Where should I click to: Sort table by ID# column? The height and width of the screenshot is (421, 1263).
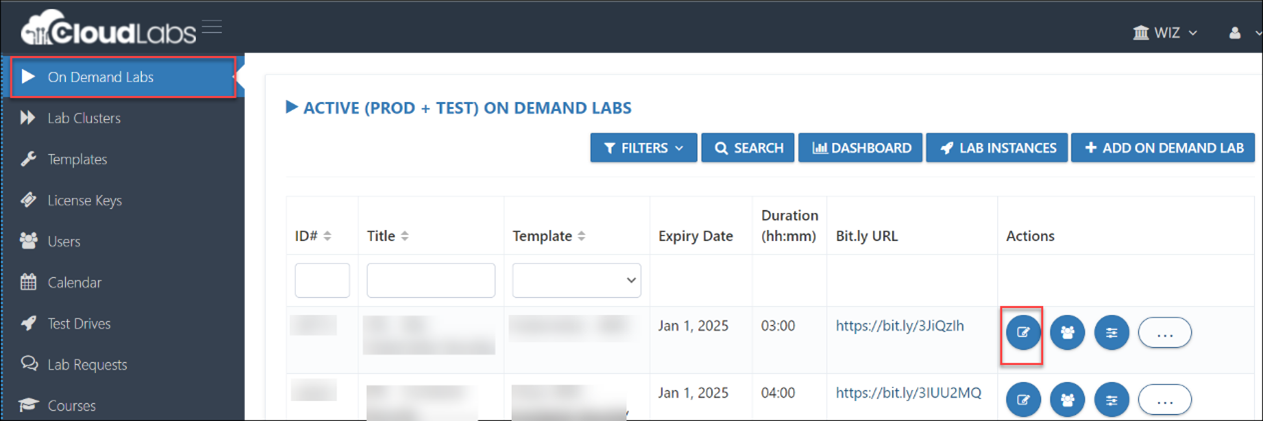313,236
